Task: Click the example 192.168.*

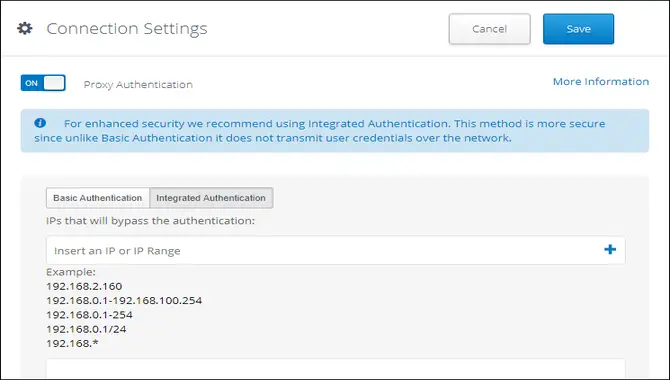Action: point(72,343)
